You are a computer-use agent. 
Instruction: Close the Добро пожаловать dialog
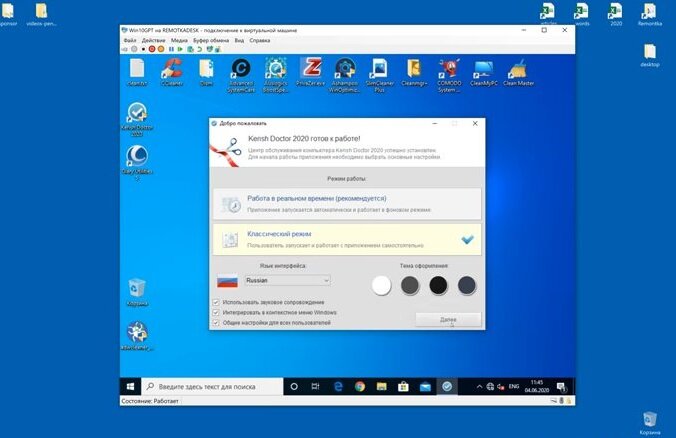(x=475, y=123)
